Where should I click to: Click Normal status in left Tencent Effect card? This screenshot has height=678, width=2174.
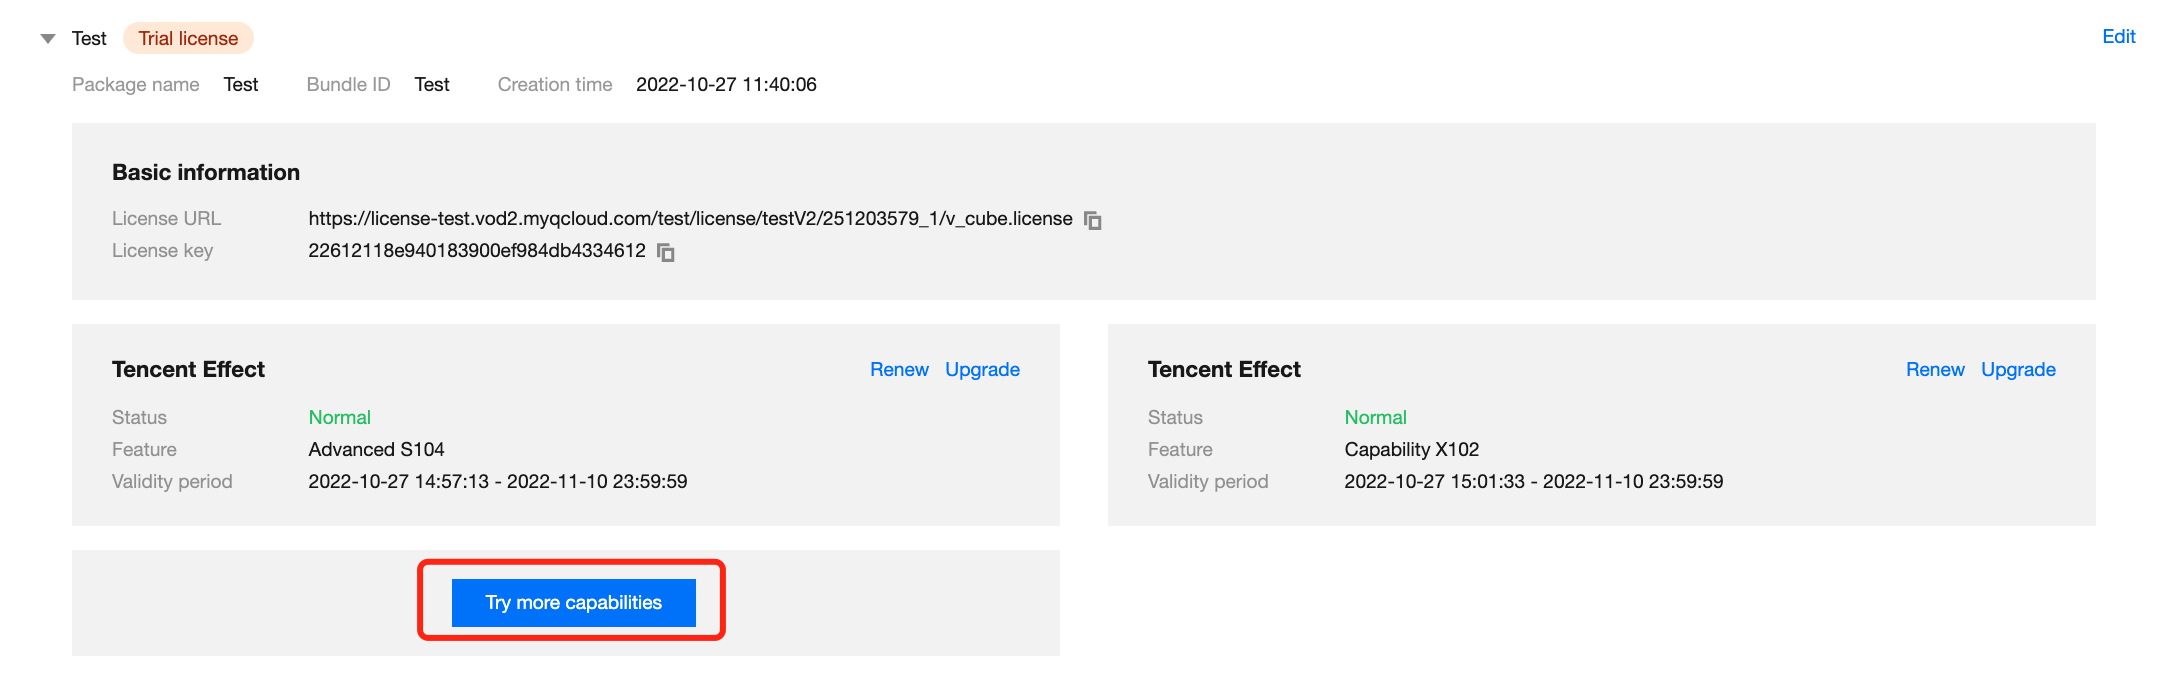tap(339, 418)
